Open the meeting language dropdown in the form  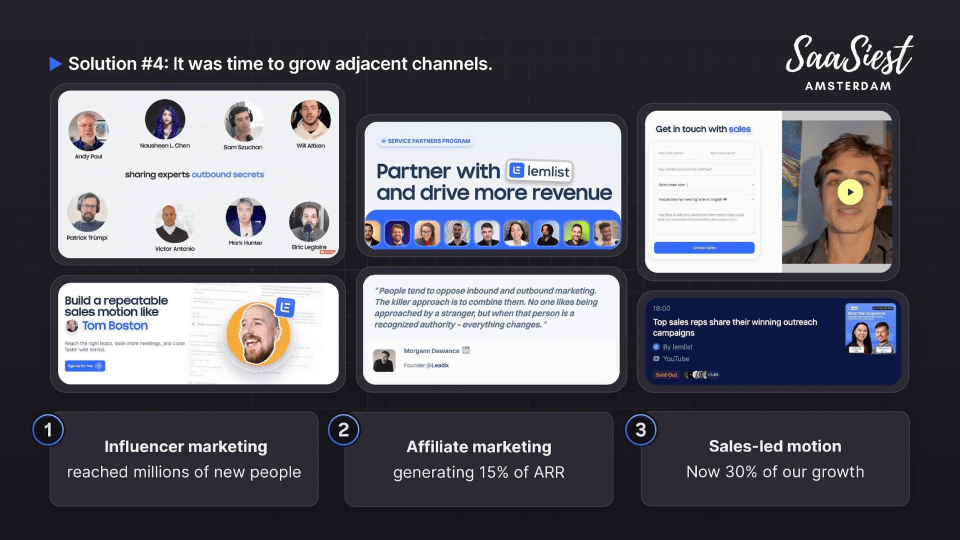click(x=705, y=200)
